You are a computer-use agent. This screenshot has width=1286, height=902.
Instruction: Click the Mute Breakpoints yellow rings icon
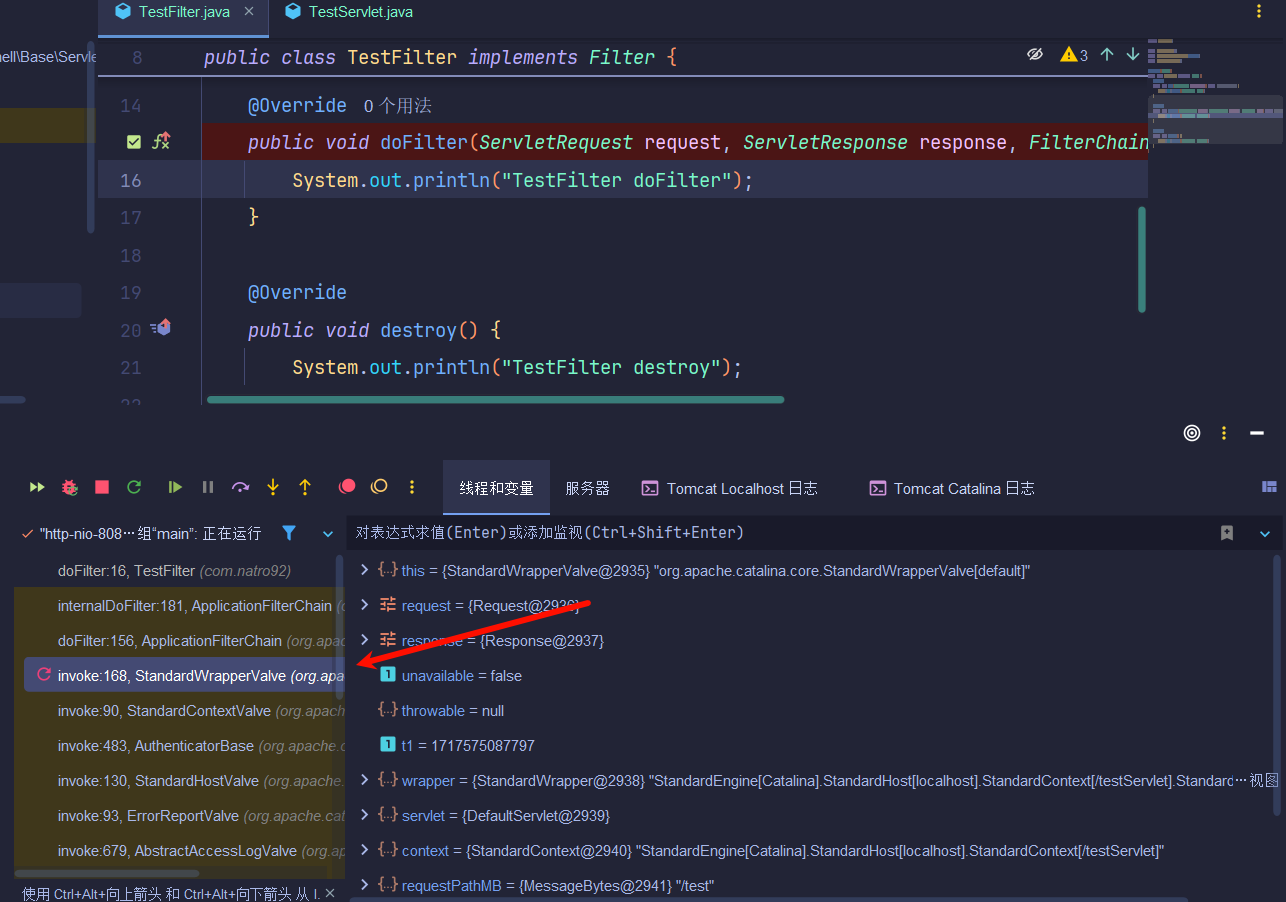pyautogui.click(x=379, y=487)
